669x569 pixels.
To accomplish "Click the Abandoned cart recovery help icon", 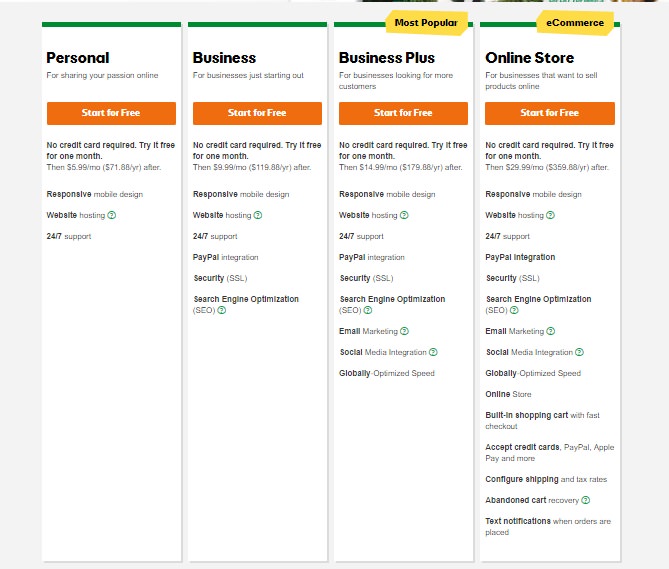I will pyautogui.click(x=585, y=500).
